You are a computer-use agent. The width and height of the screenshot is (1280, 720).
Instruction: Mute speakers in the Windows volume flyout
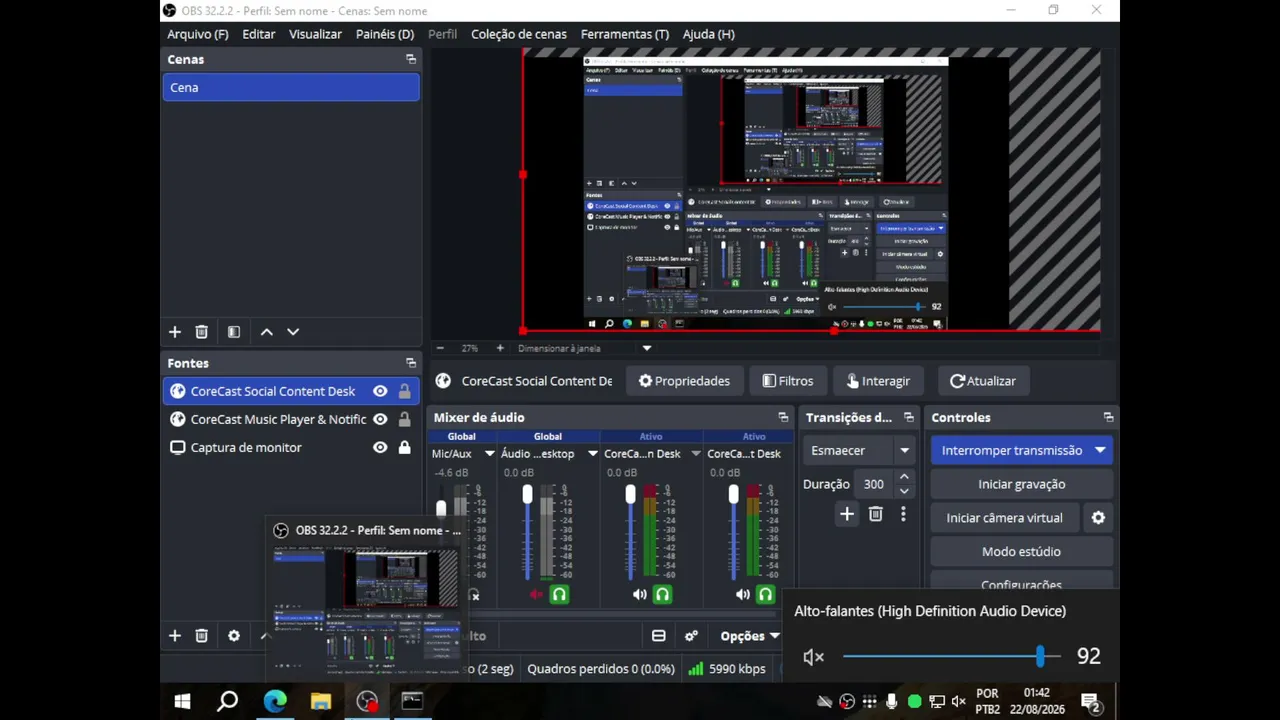tap(813, 657)
